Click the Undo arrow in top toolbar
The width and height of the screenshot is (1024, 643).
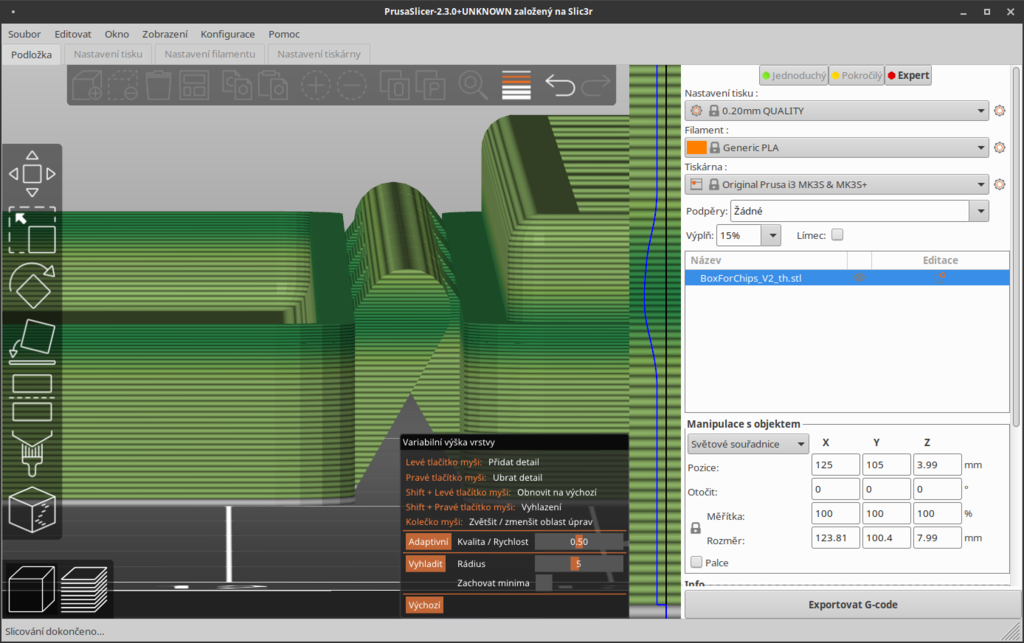(560, 87)
